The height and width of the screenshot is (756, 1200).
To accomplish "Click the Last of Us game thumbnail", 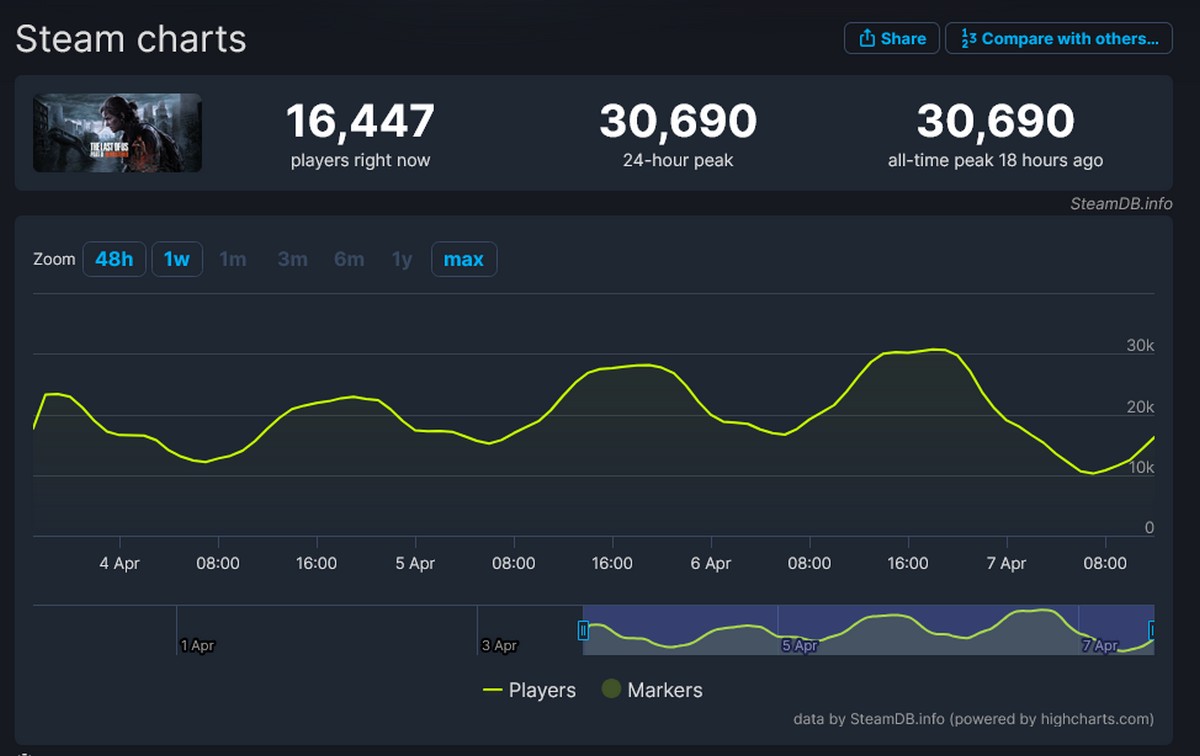I will point(117,133).
